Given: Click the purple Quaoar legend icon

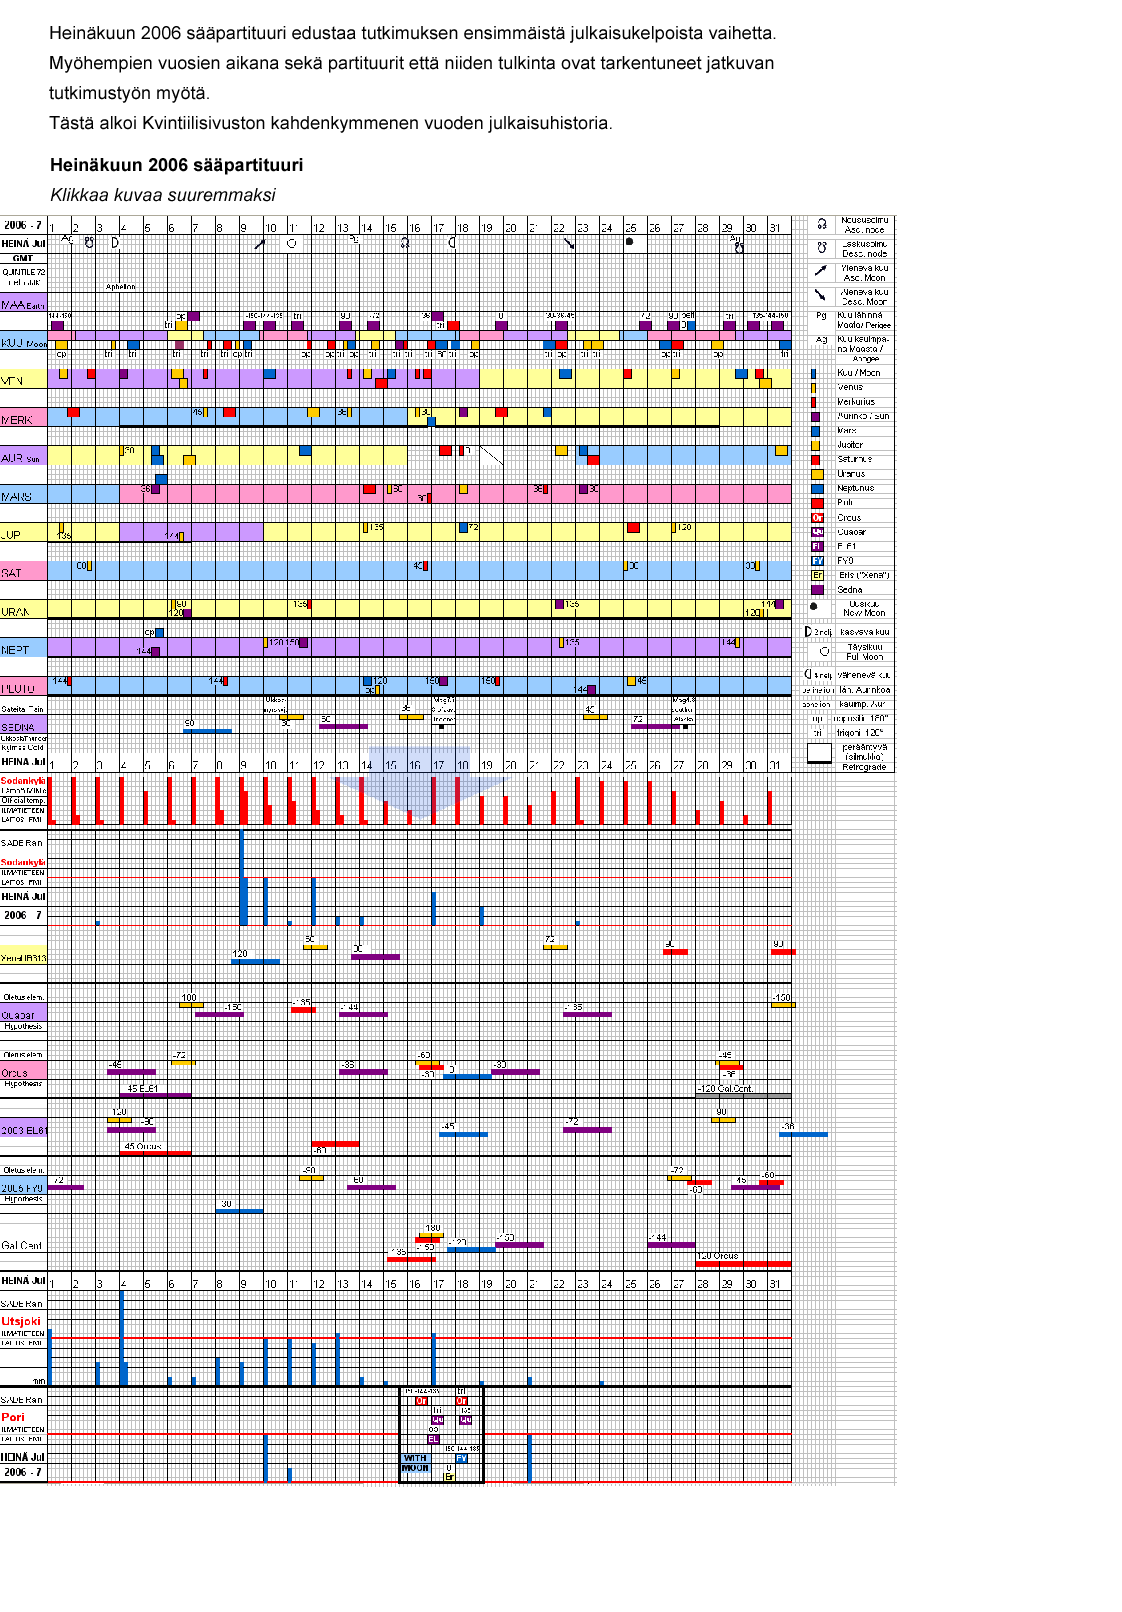Looking at the screenshot, I should click(x=817, y=532).
